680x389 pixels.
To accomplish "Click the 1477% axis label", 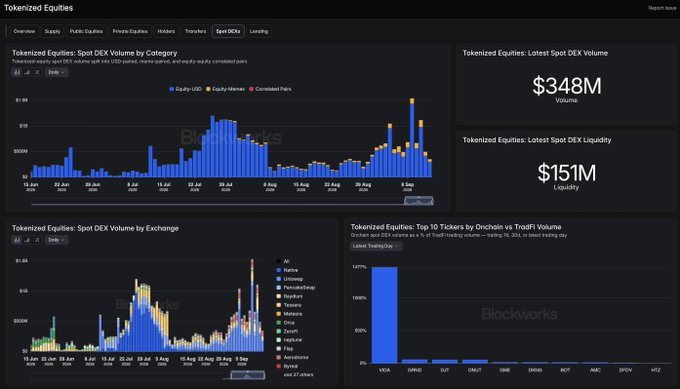I will (x=360, y=267).
